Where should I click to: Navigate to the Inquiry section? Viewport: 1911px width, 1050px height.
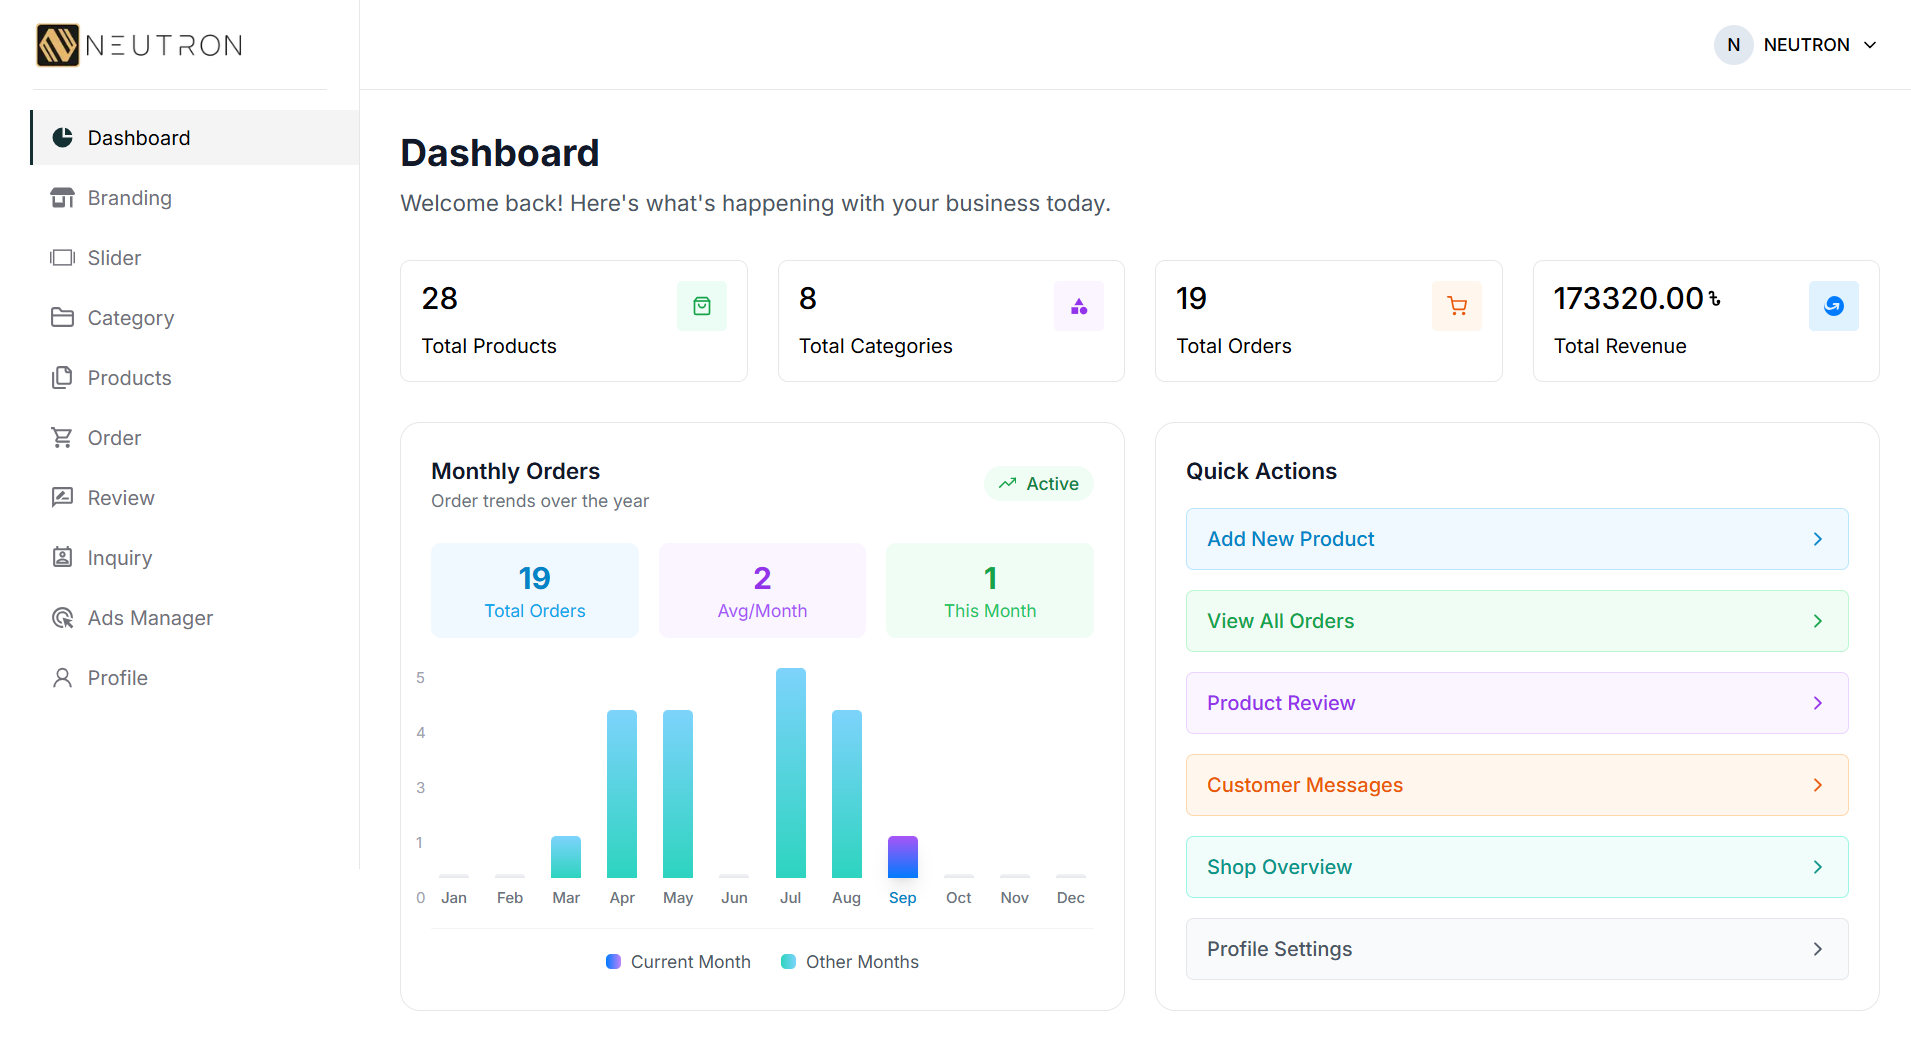point(119,557)
